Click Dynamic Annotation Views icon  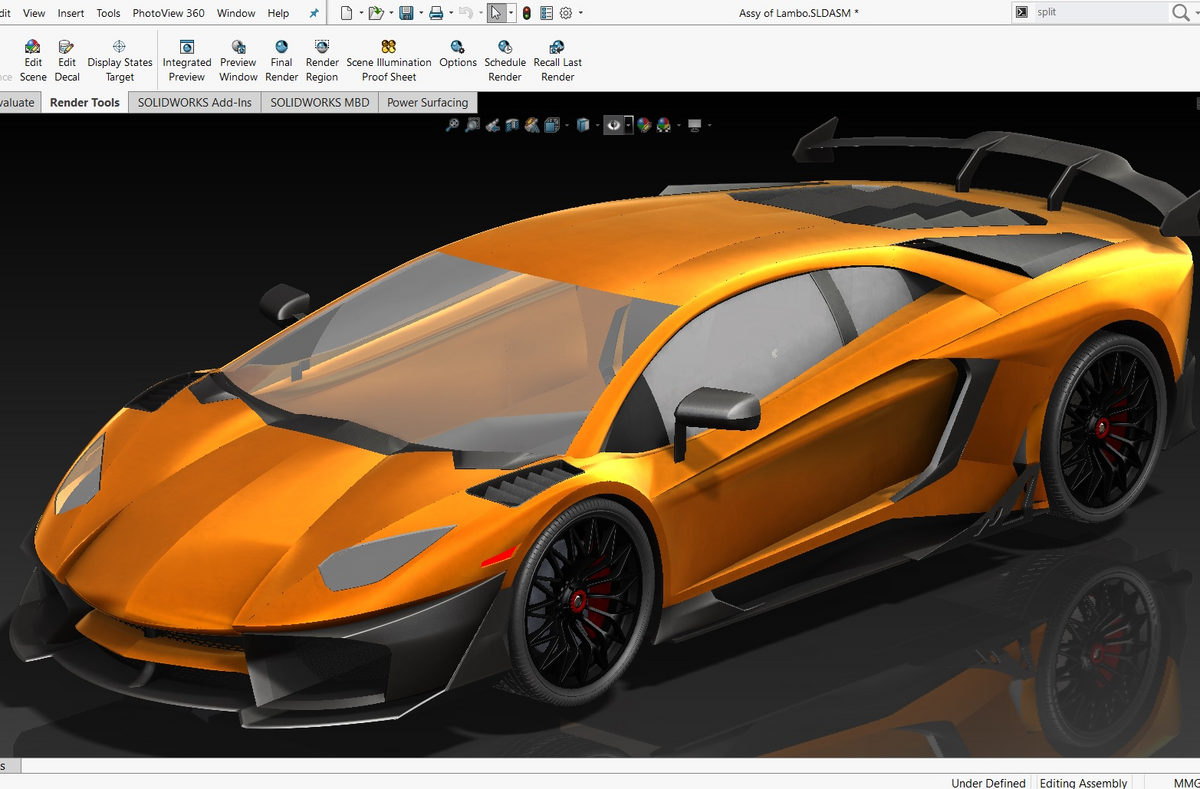tap(532, 125)
